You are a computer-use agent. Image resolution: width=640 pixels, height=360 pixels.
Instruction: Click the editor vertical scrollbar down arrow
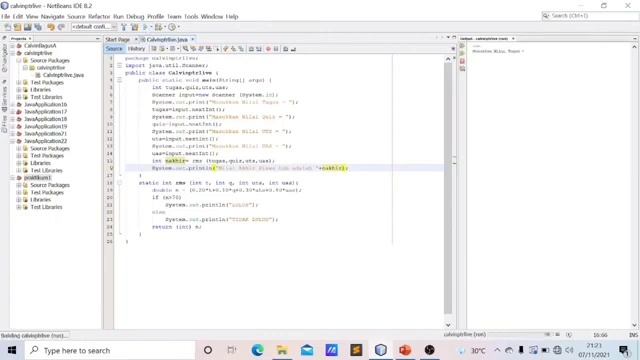(x=448, y=325)
